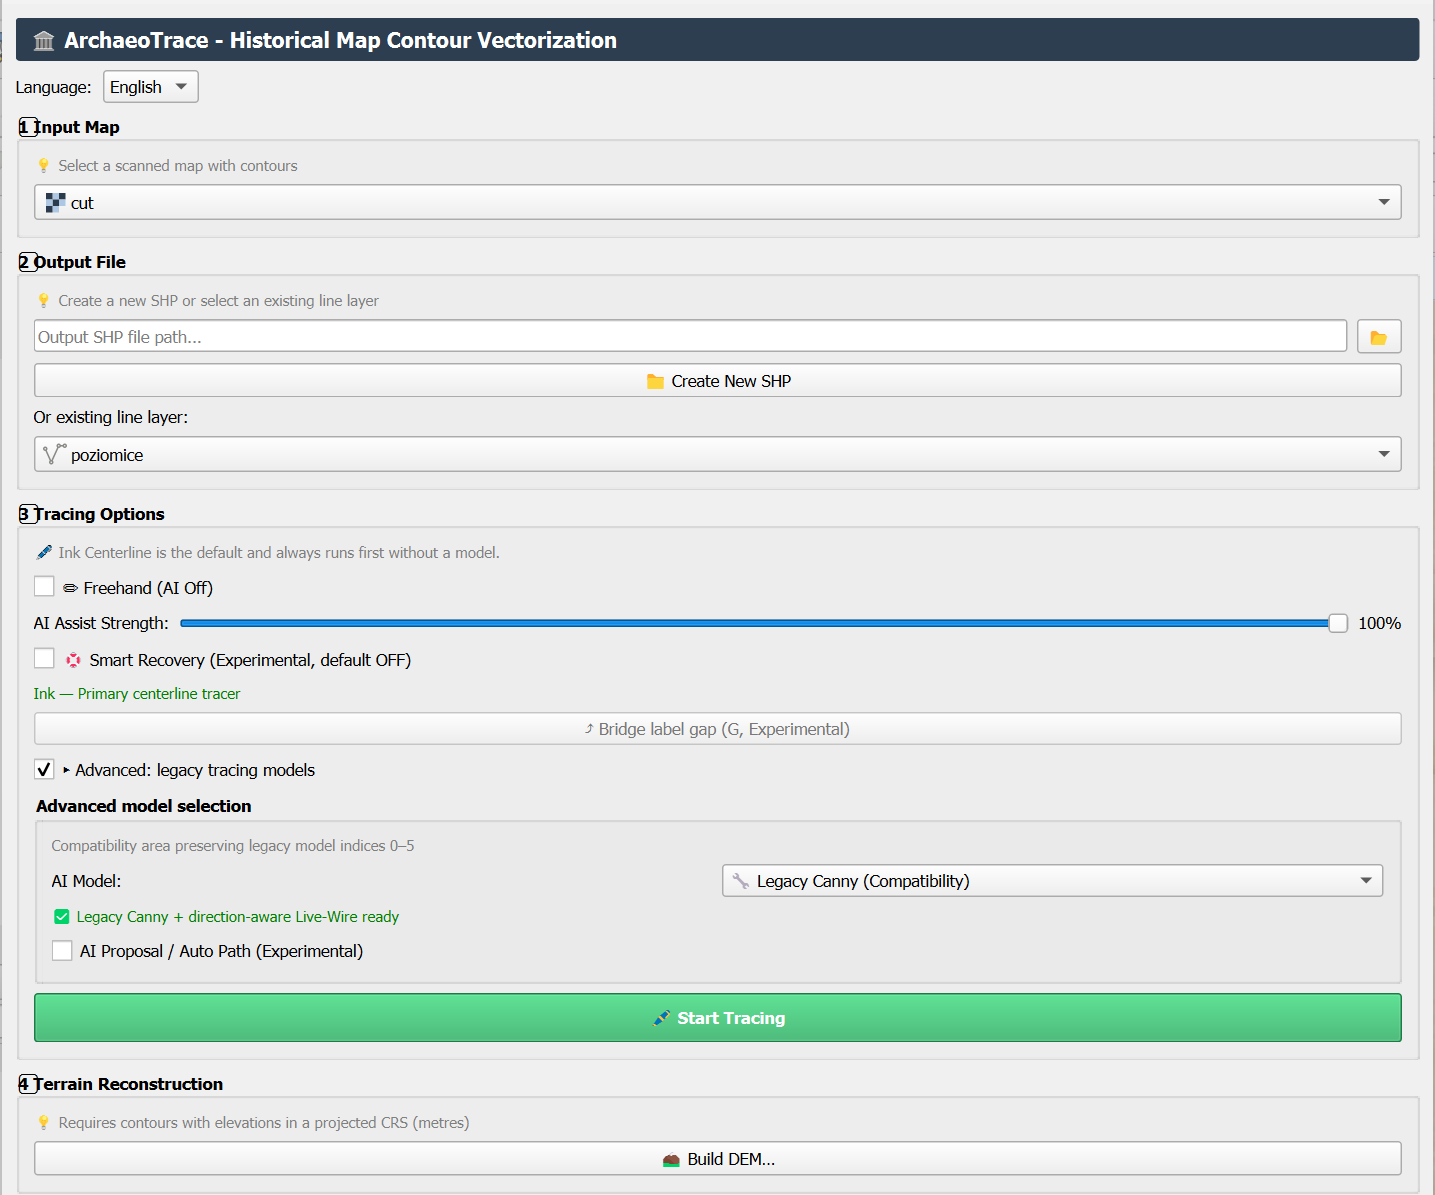Image resolution: width=1435 pixels, height=1195 pixels.
Task: Enable the Freehand (AI Off) checkbox
Action: click(44, 587)
